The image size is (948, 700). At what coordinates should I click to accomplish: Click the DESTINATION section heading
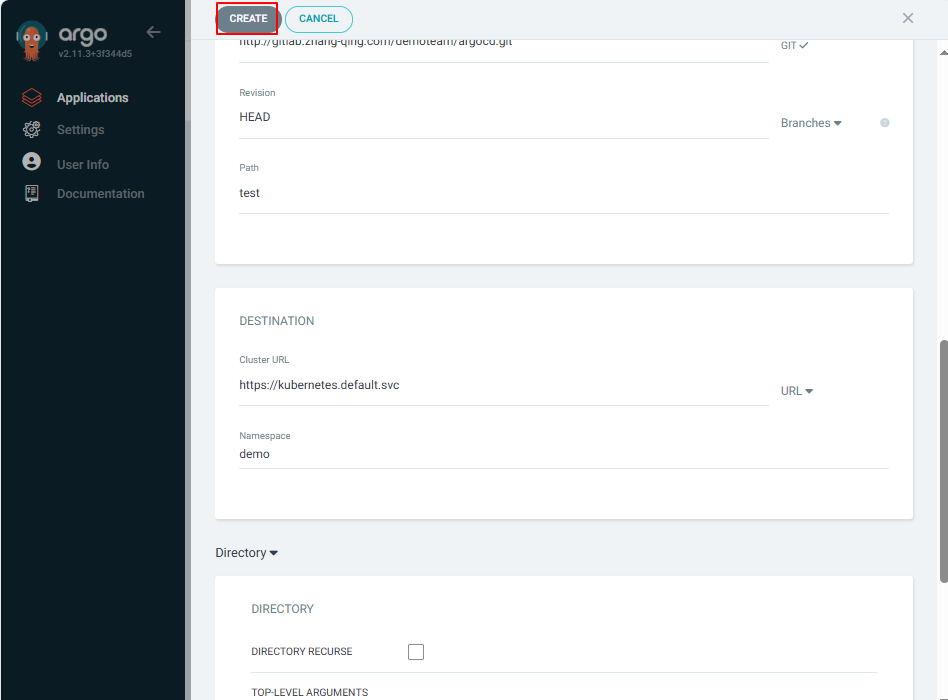tap(277, 321)
